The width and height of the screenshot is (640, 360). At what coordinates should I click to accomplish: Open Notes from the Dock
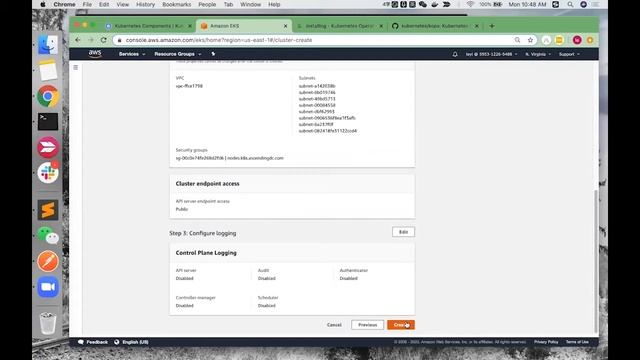48,70
